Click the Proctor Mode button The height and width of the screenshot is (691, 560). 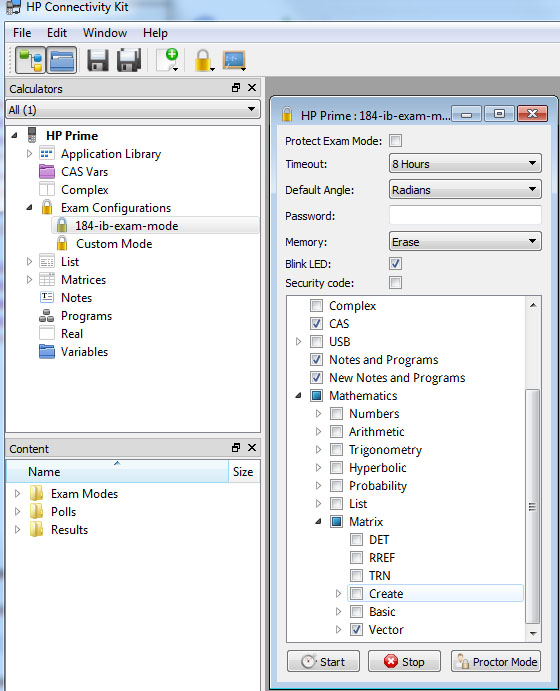point(496,661)
